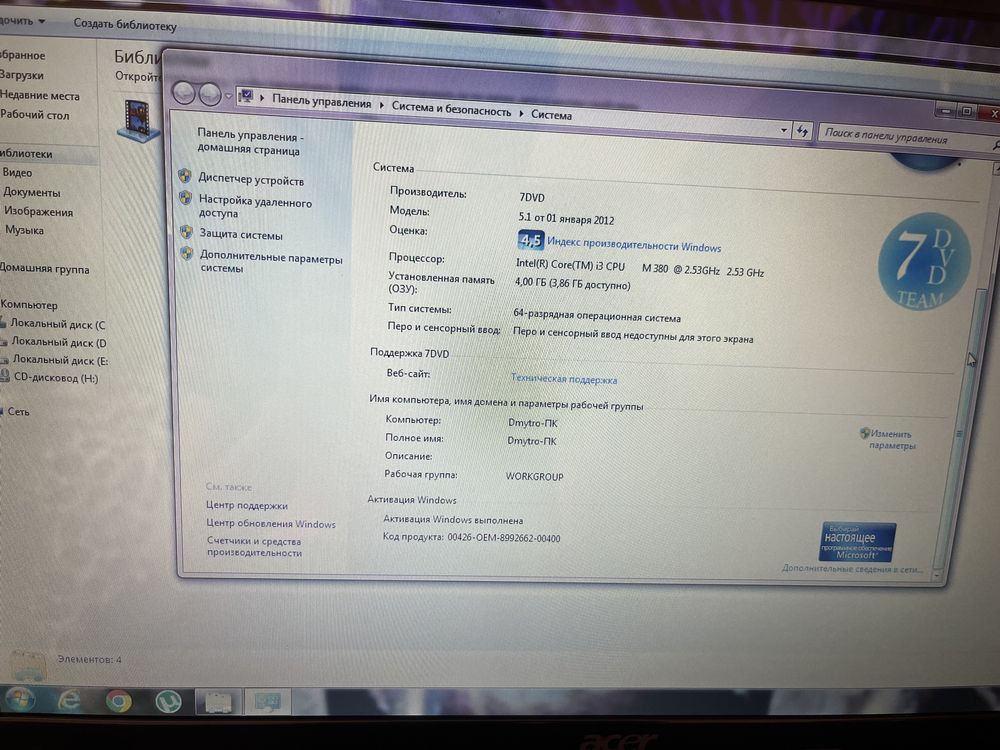
Task: Select Домашняя группа in Explorer sidebar
Action: pos(44,268)
